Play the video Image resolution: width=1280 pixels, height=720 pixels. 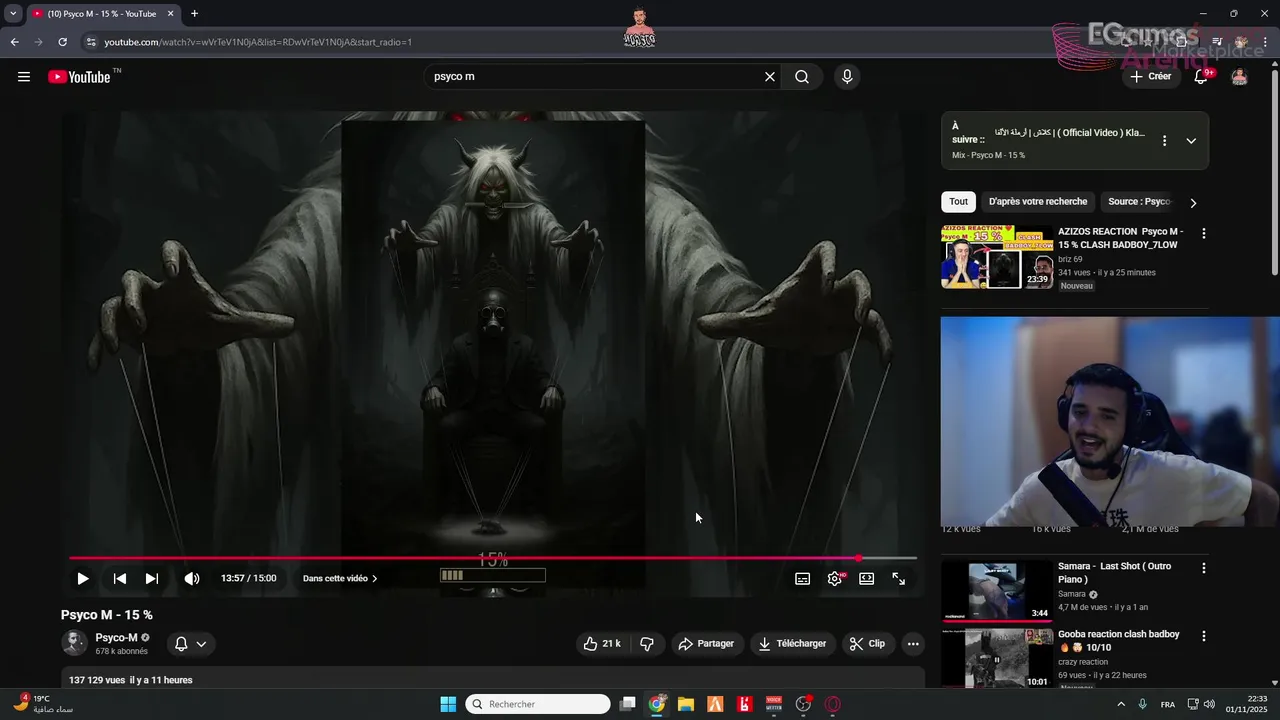tap(83, 578)
